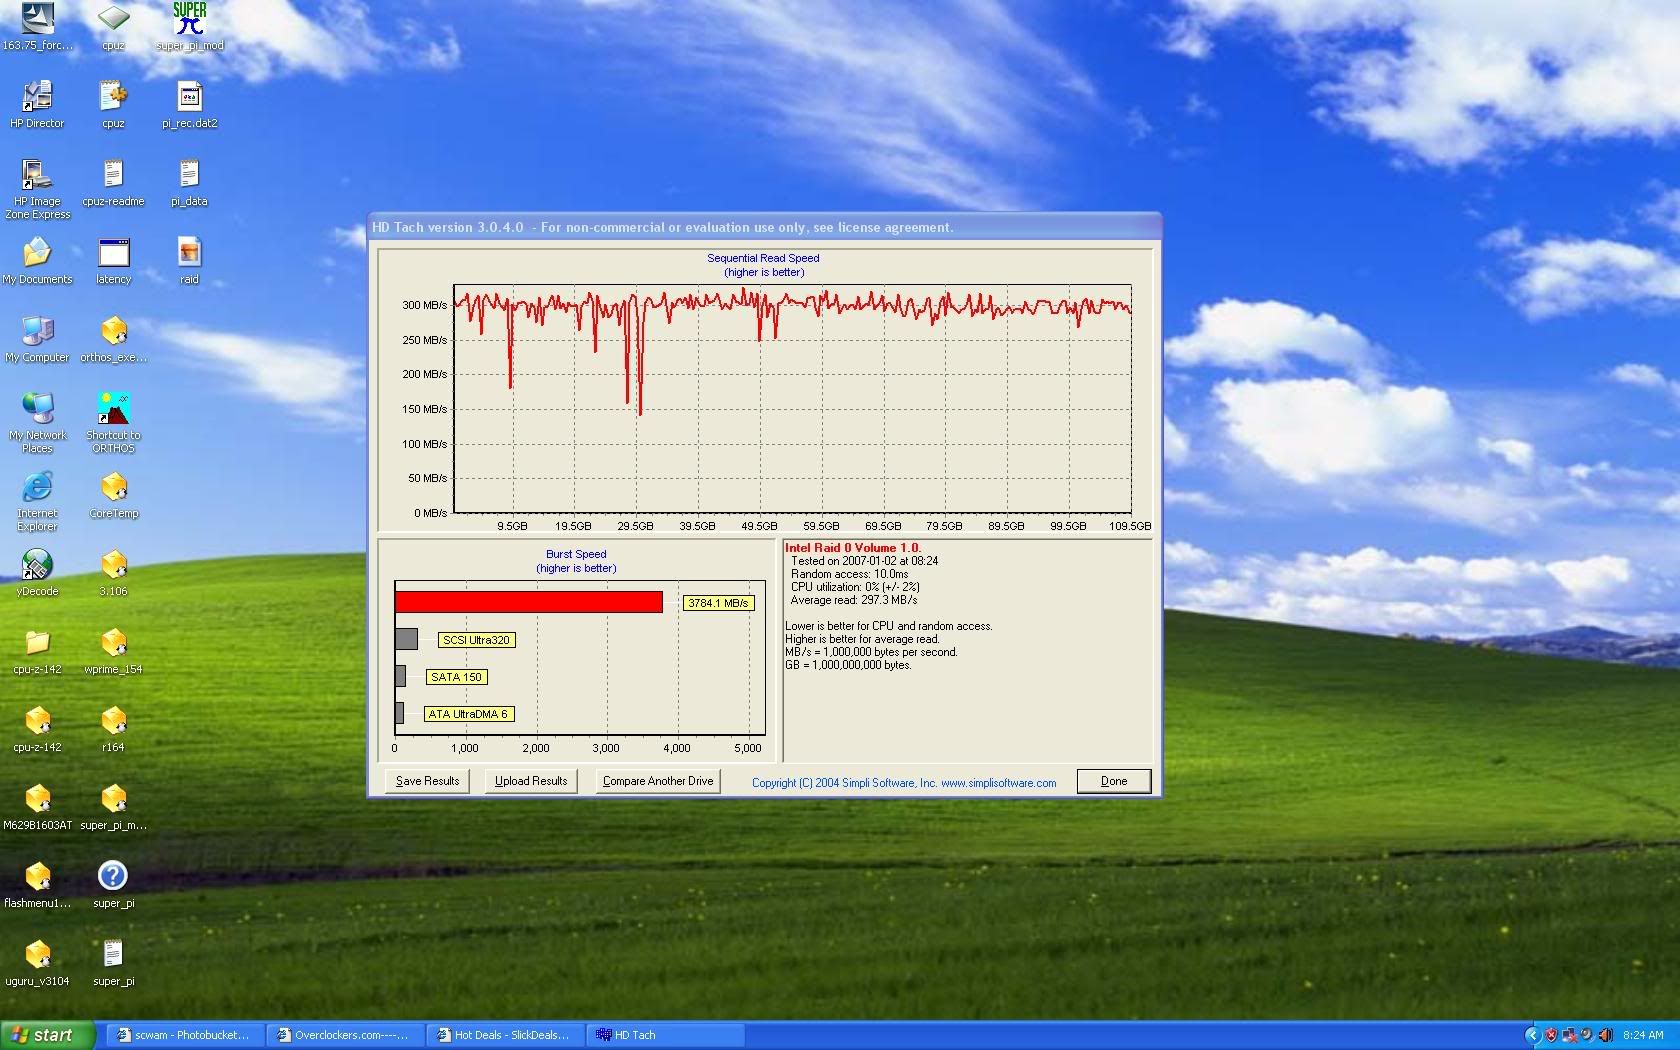Select the r164 archive icon
This screenshot has width=1680, height=1050.
[x=113, y=728]
